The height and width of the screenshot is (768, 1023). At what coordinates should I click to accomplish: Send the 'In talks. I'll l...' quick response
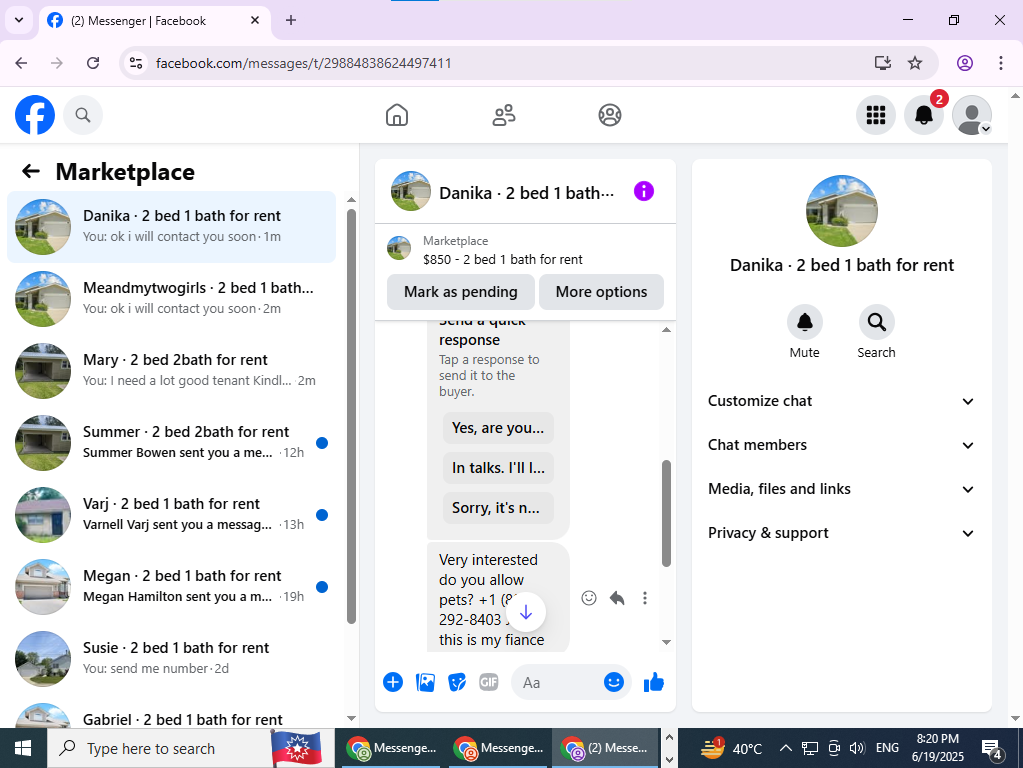click(x=498, y=468)
